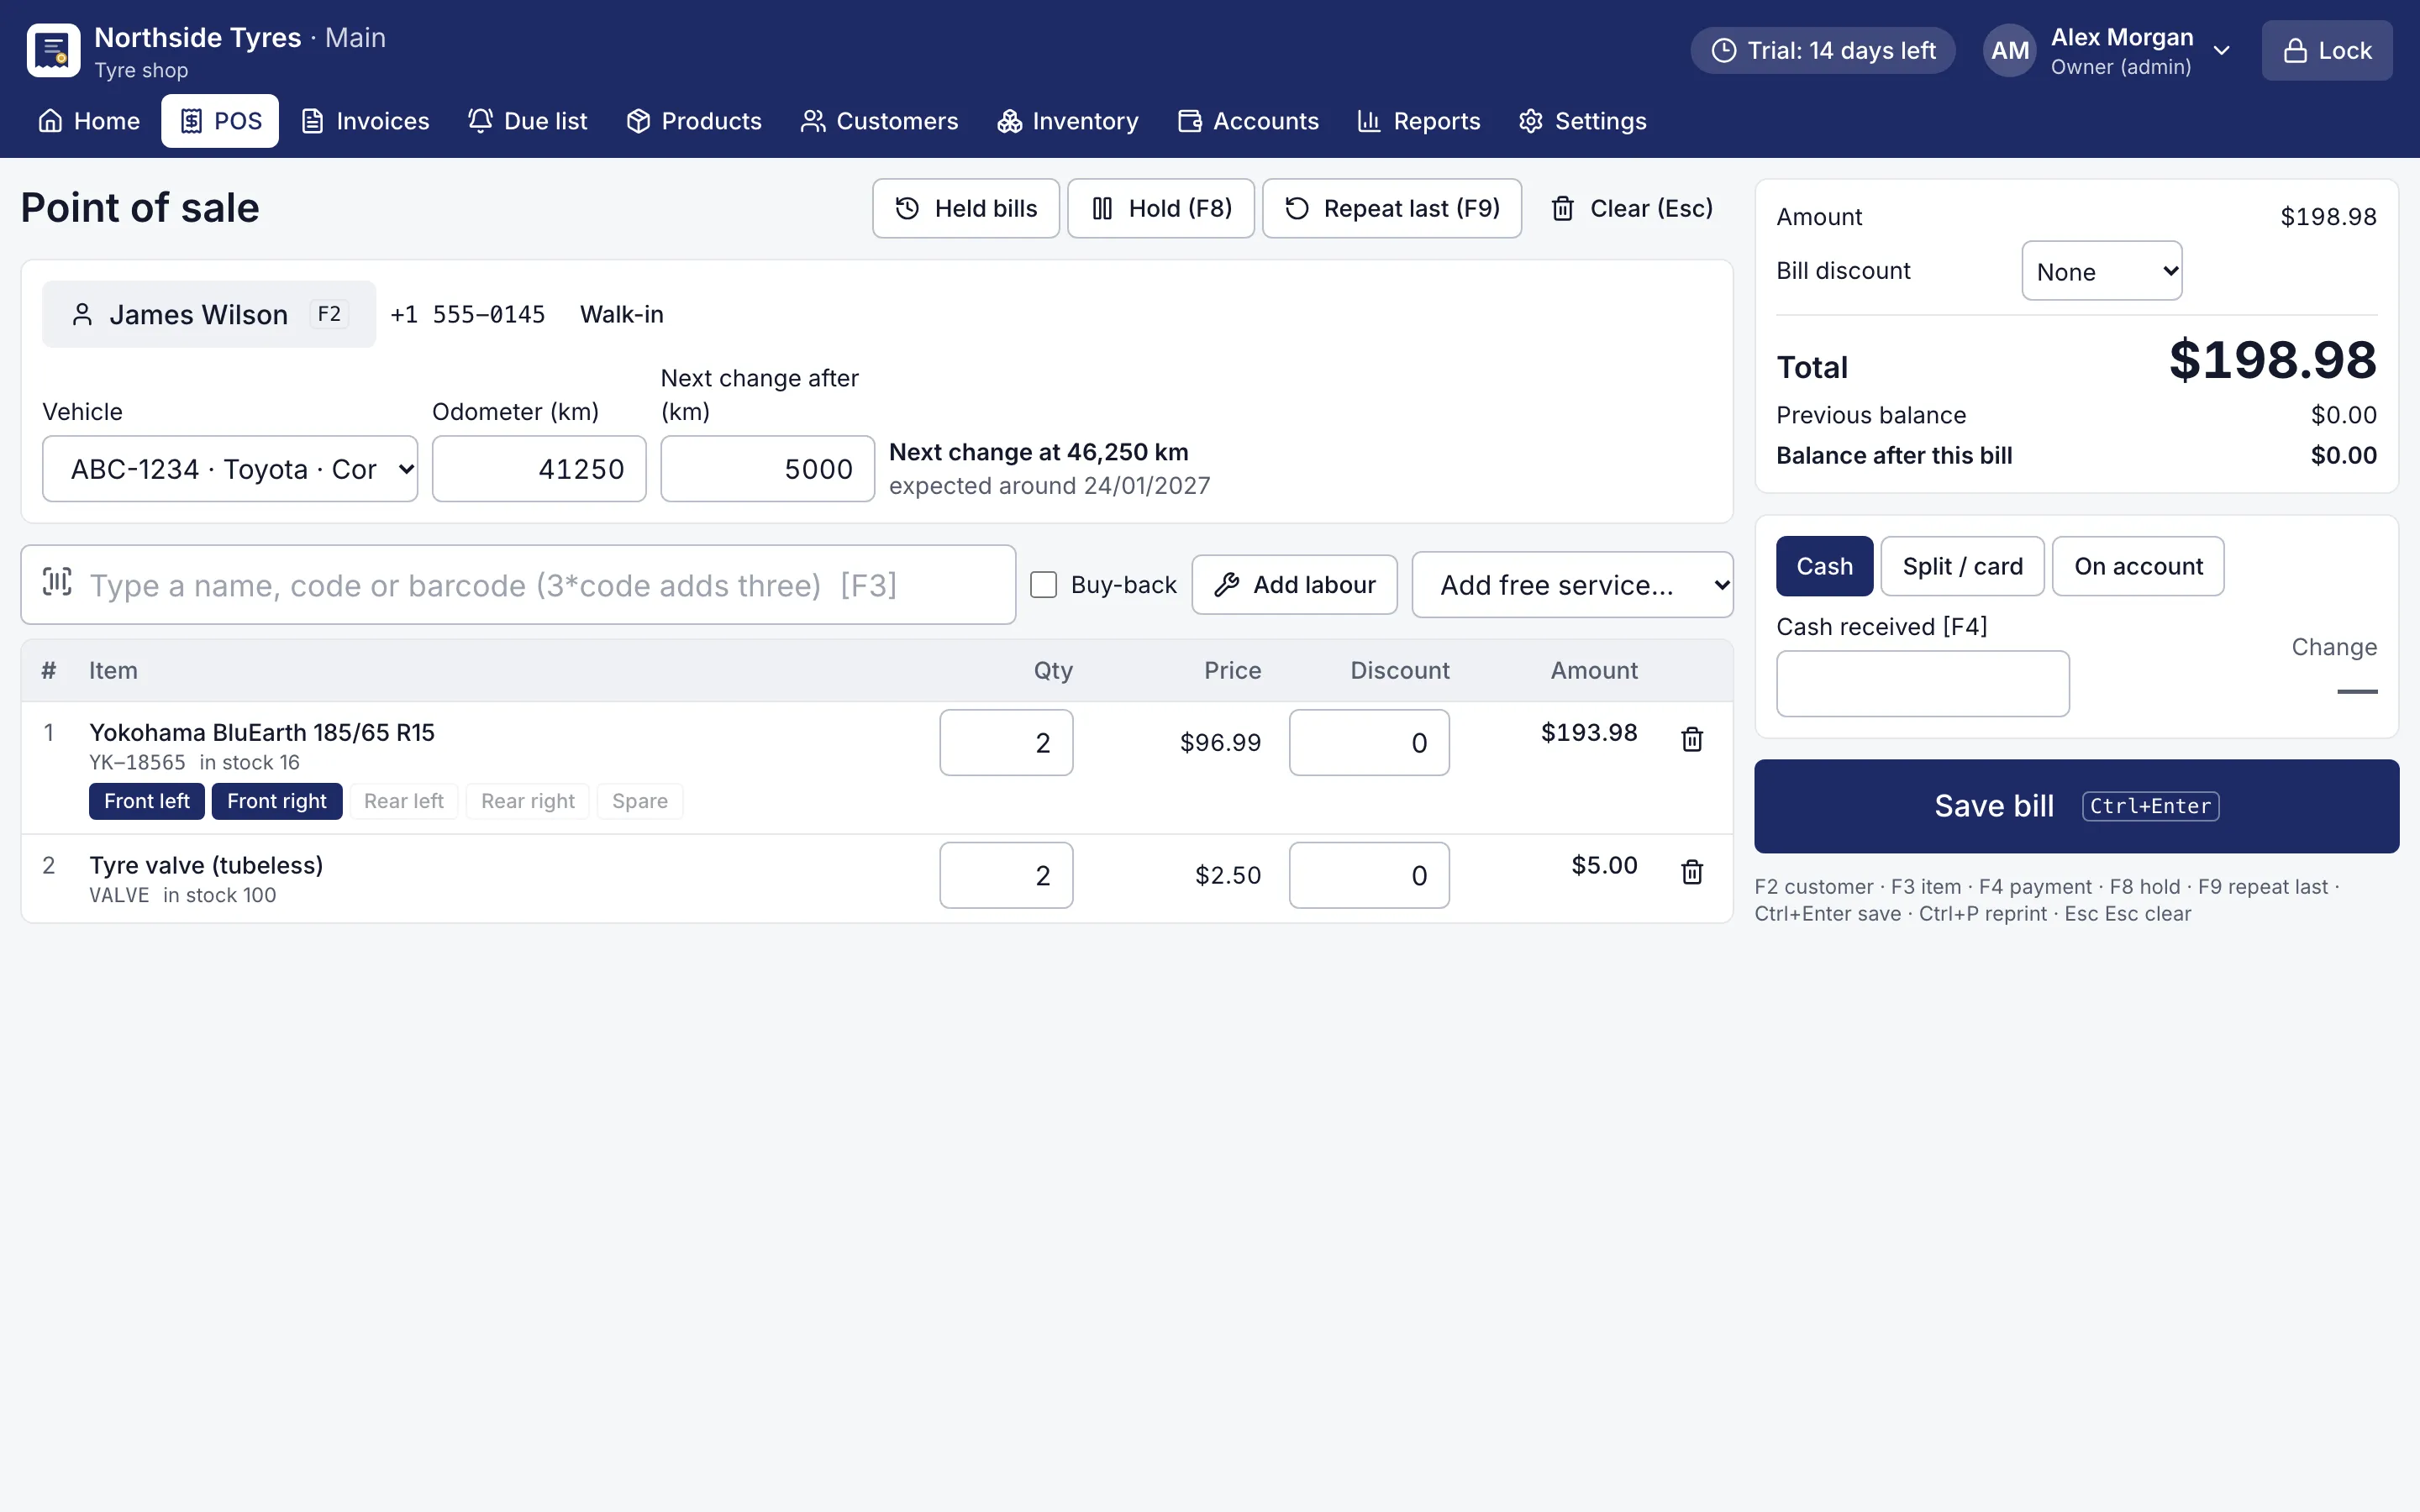The height and width of the screenshot is (1512, 2420).
Task: Select On account payment method
Action: (2138, 566)
